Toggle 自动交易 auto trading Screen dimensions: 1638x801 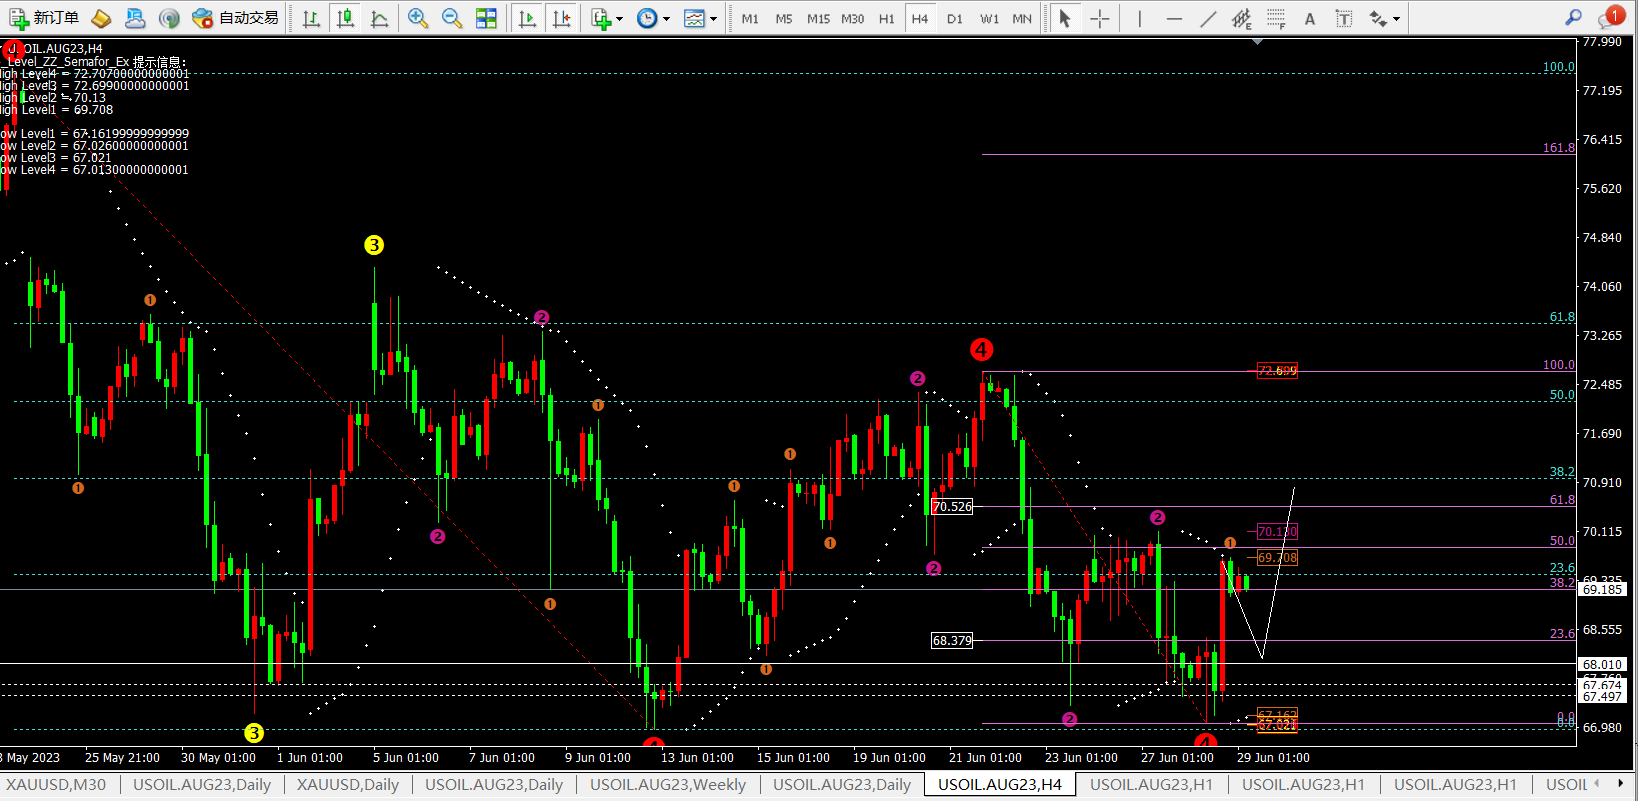click(x=236, y=18)
